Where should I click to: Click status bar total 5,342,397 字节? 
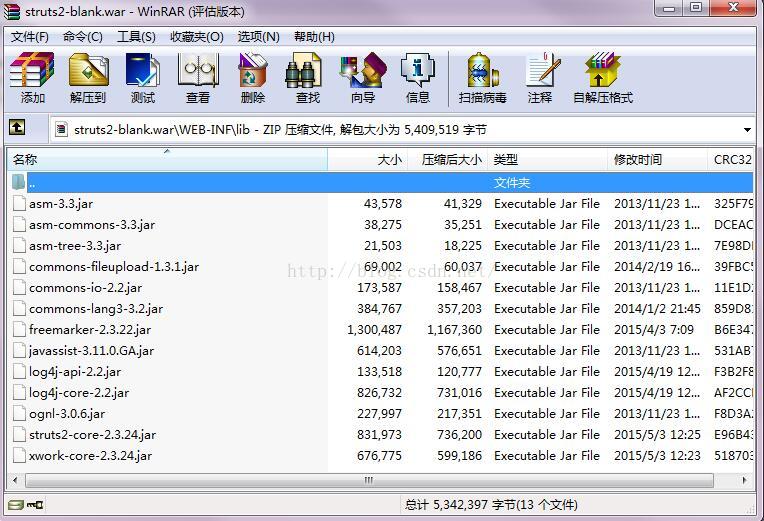click(460, 505)
